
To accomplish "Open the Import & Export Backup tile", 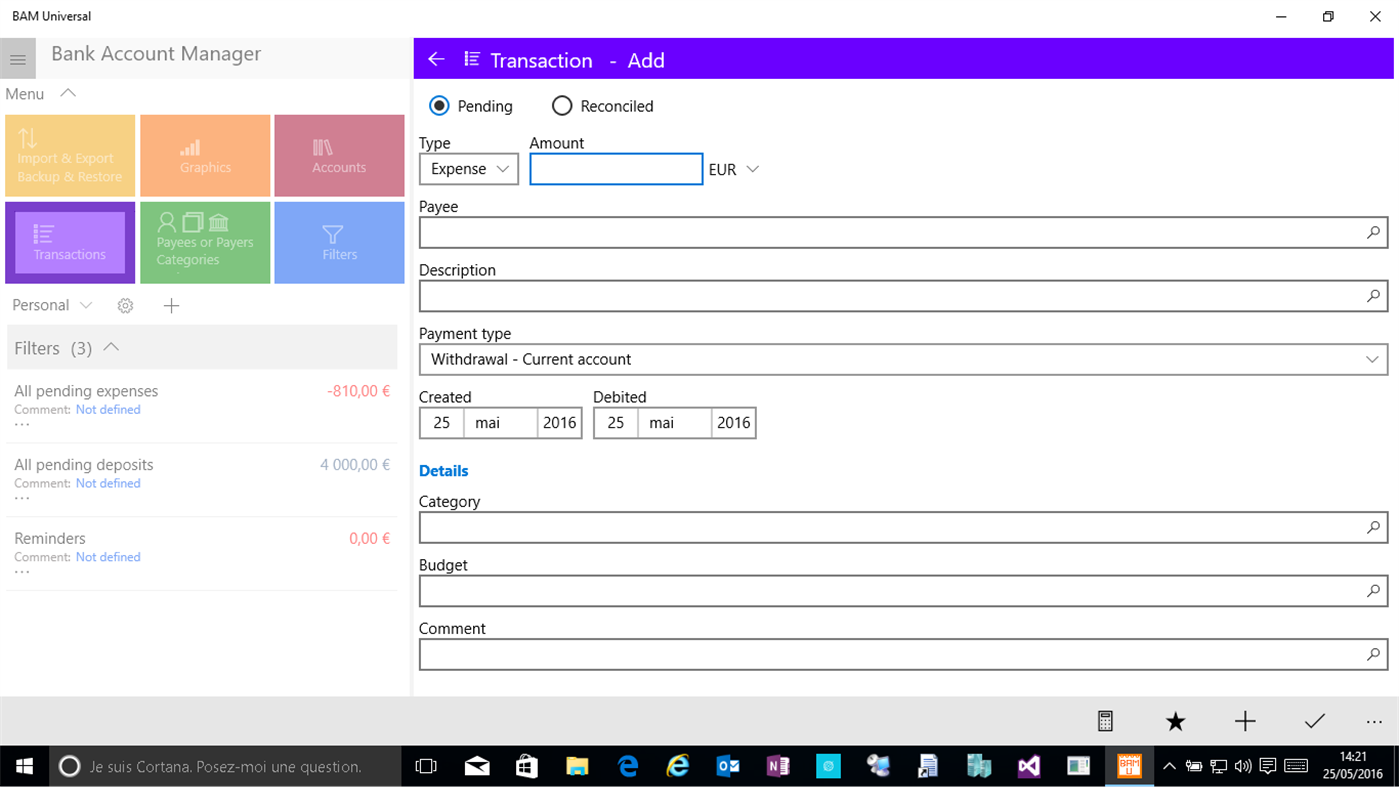I will point(69,155).
